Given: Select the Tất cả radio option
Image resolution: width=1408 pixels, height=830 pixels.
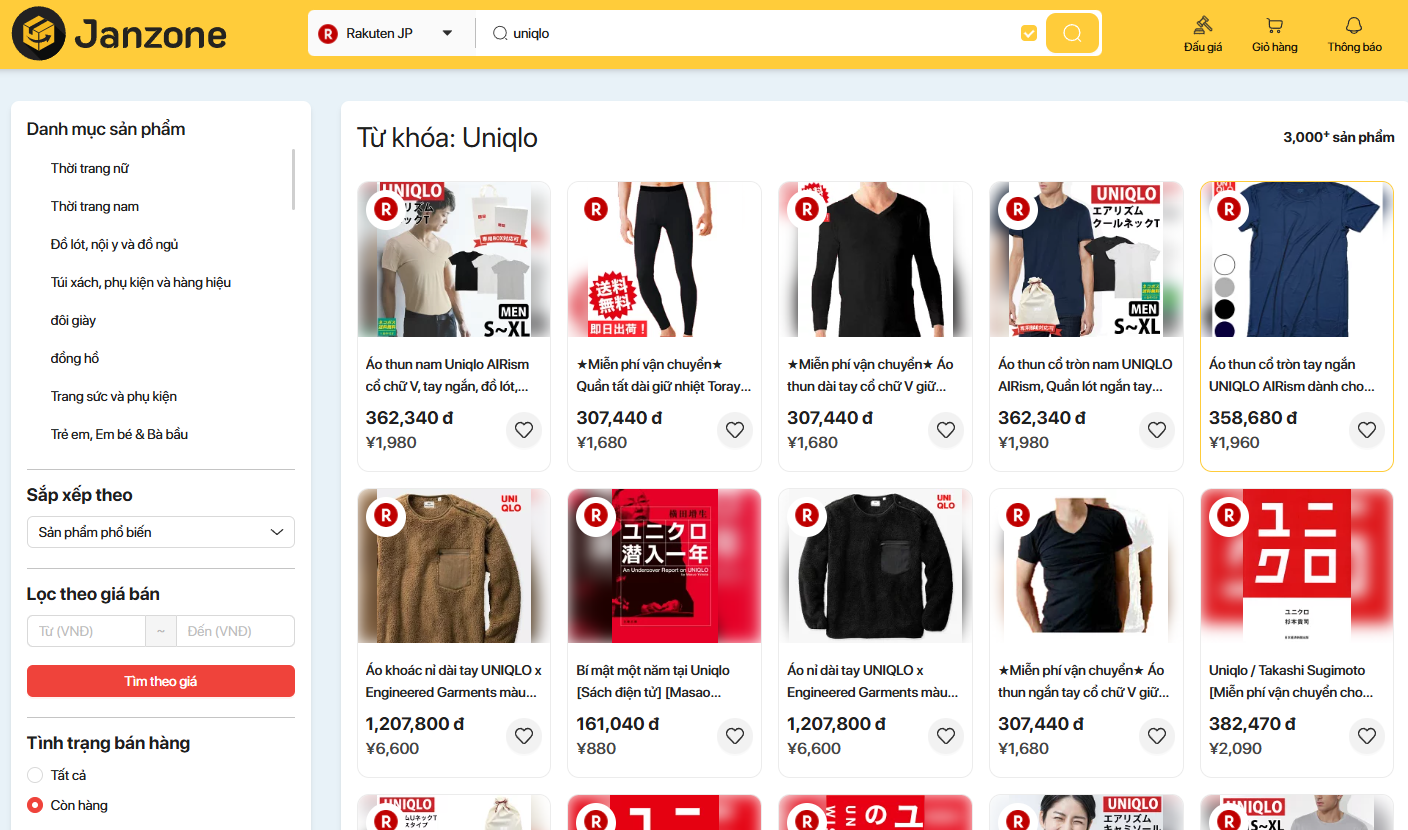Looking at the screenshot, I should click(x=35, y=775).
